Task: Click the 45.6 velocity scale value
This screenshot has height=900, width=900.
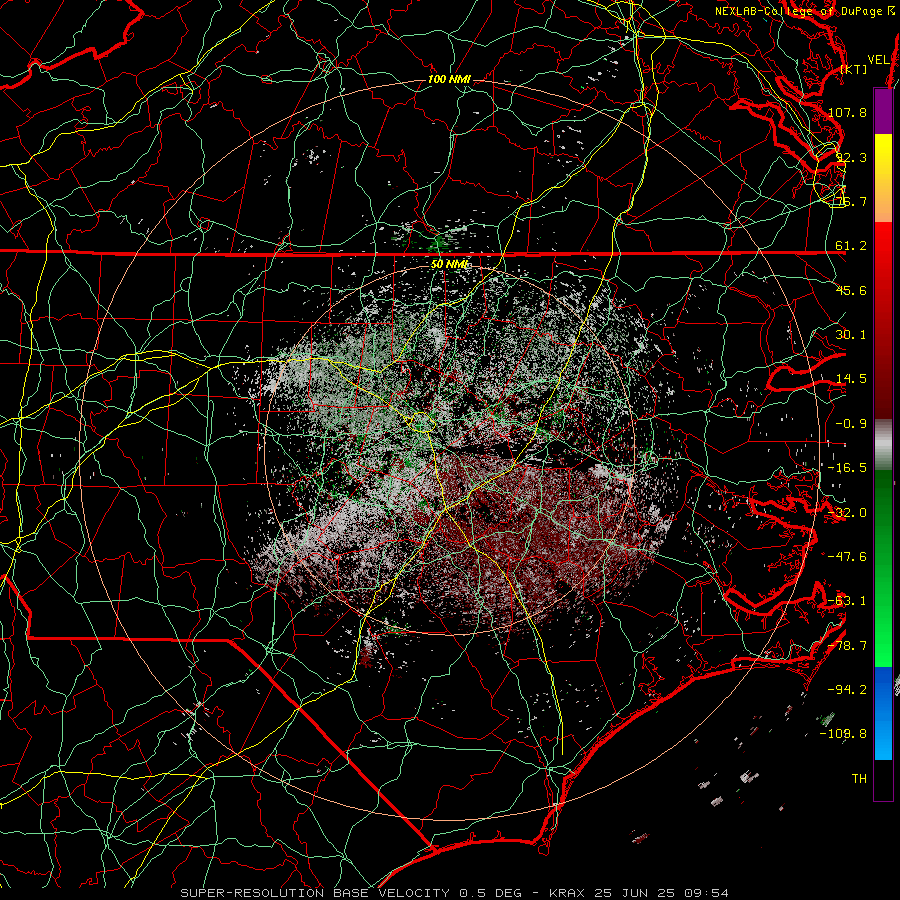Action: 851,290
